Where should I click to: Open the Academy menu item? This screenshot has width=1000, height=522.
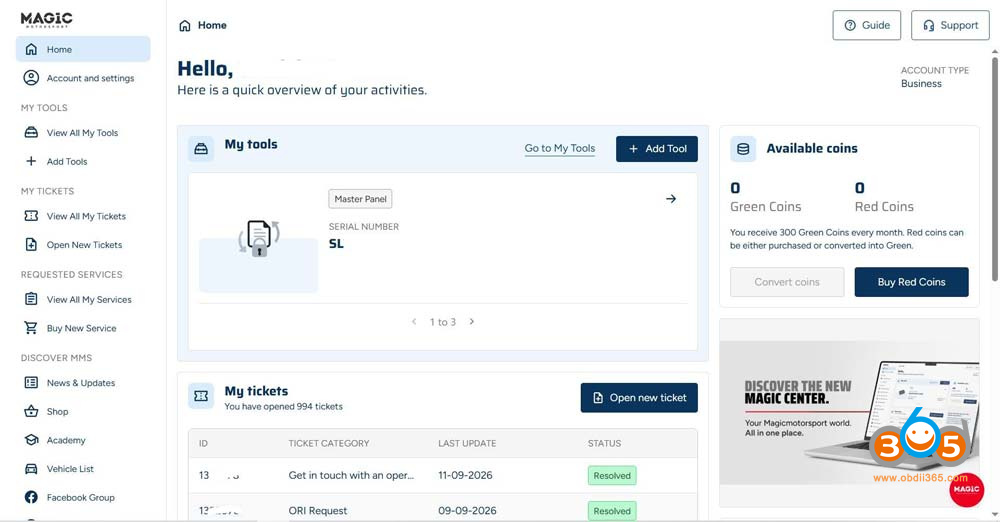[x=83, y=440]
